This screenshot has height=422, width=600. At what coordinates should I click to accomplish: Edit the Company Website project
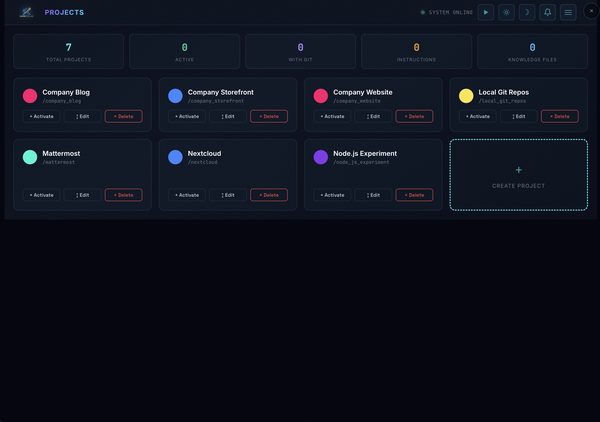(x=373, y=116)
